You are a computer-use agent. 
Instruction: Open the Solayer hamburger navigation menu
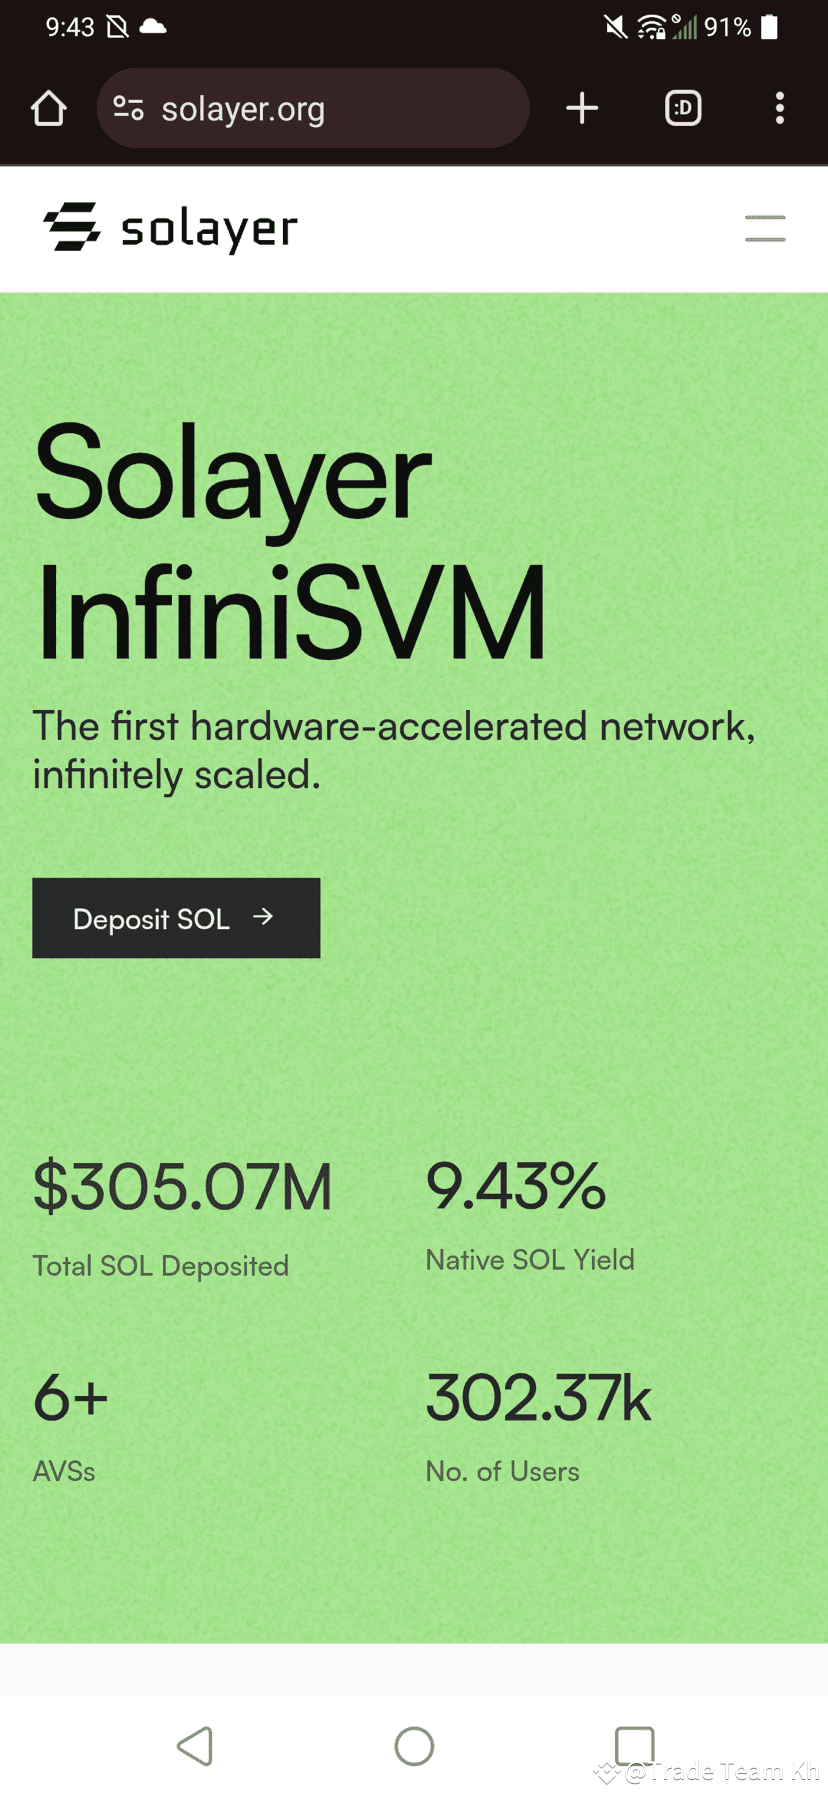coord(765,228)
